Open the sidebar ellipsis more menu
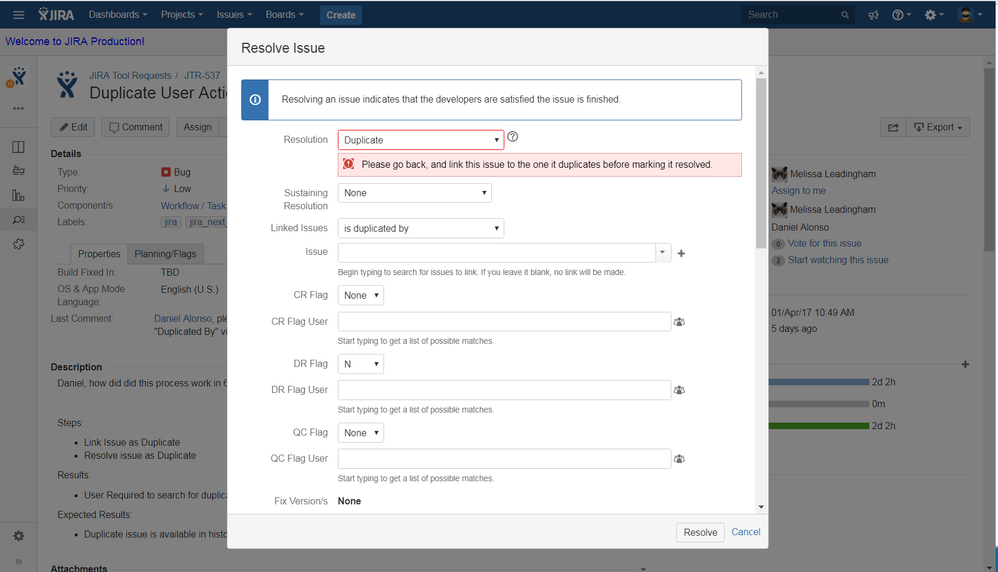 (18, 109)
